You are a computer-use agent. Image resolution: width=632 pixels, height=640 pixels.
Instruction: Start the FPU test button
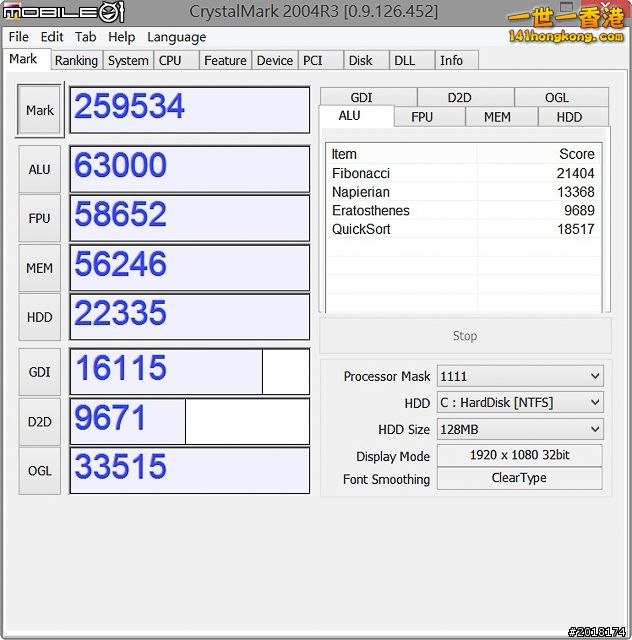click(x=40, y=218)
